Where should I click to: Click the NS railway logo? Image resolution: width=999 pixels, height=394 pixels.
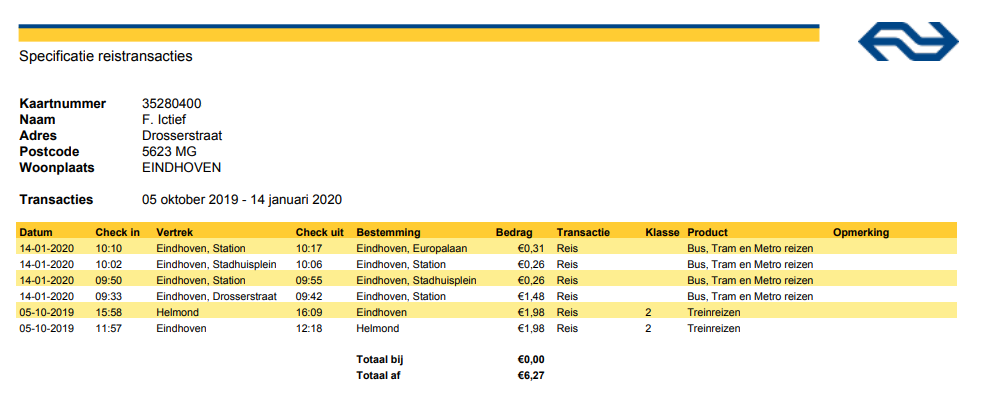908,42
